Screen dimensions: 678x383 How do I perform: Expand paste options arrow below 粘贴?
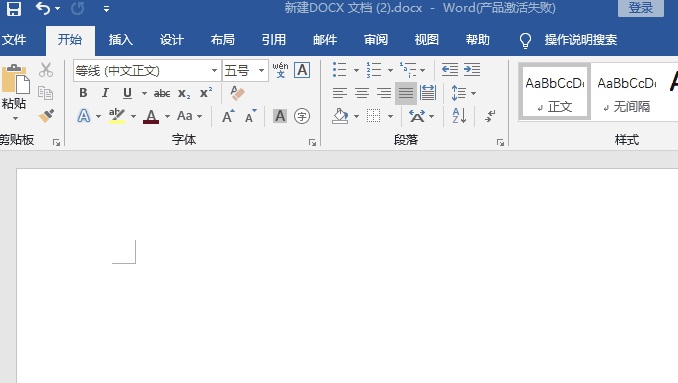[16, 118]
